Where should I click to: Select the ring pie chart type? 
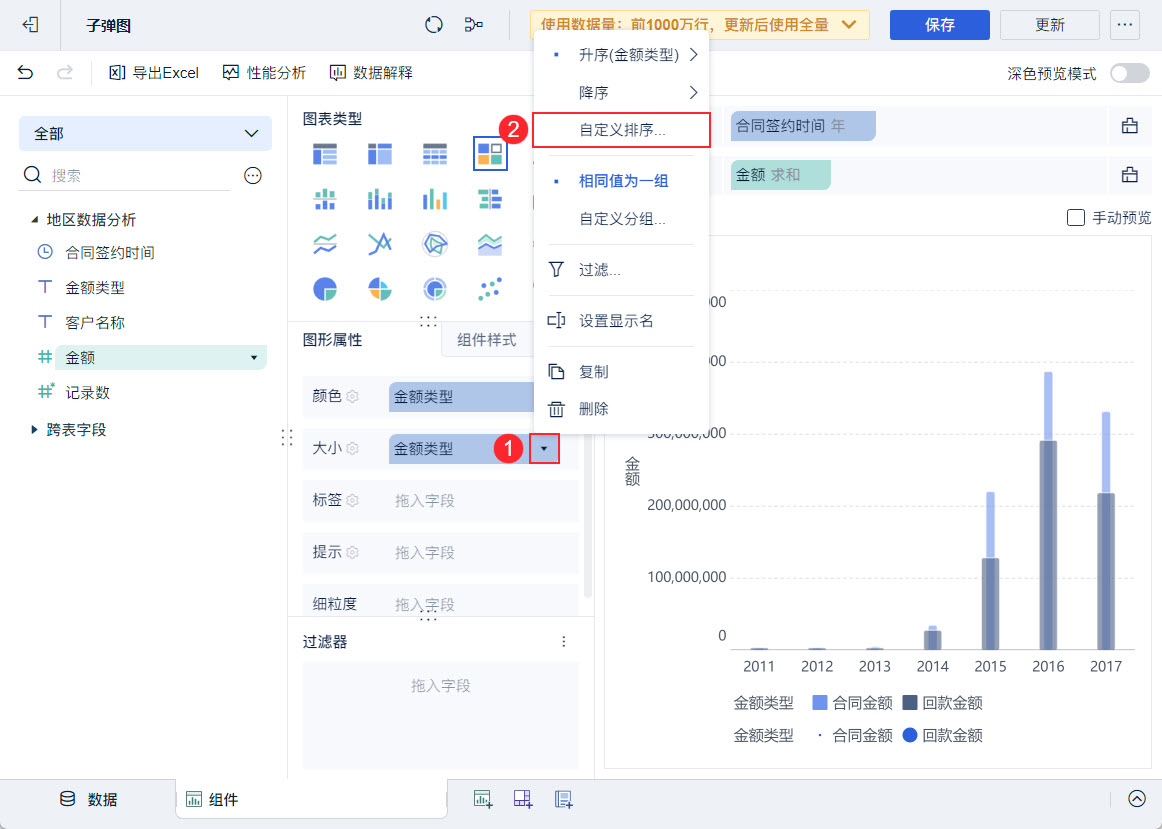click(x=434, y=289)
